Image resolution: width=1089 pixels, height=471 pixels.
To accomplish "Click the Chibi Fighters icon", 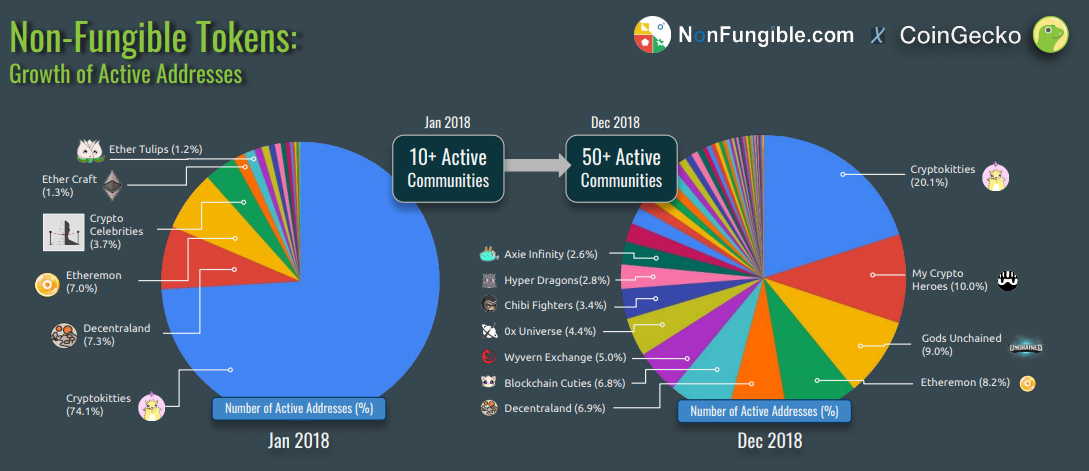I will tap(489, 304).
